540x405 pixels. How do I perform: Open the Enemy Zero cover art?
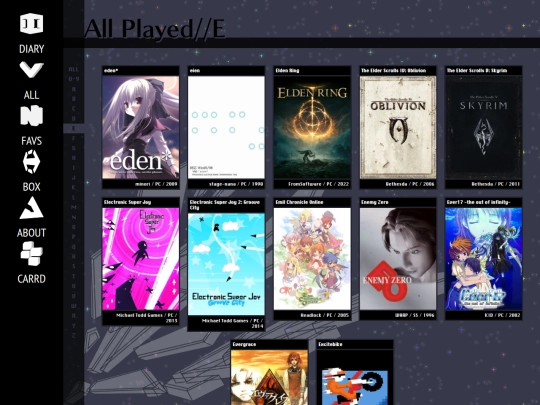pos(398,259)
